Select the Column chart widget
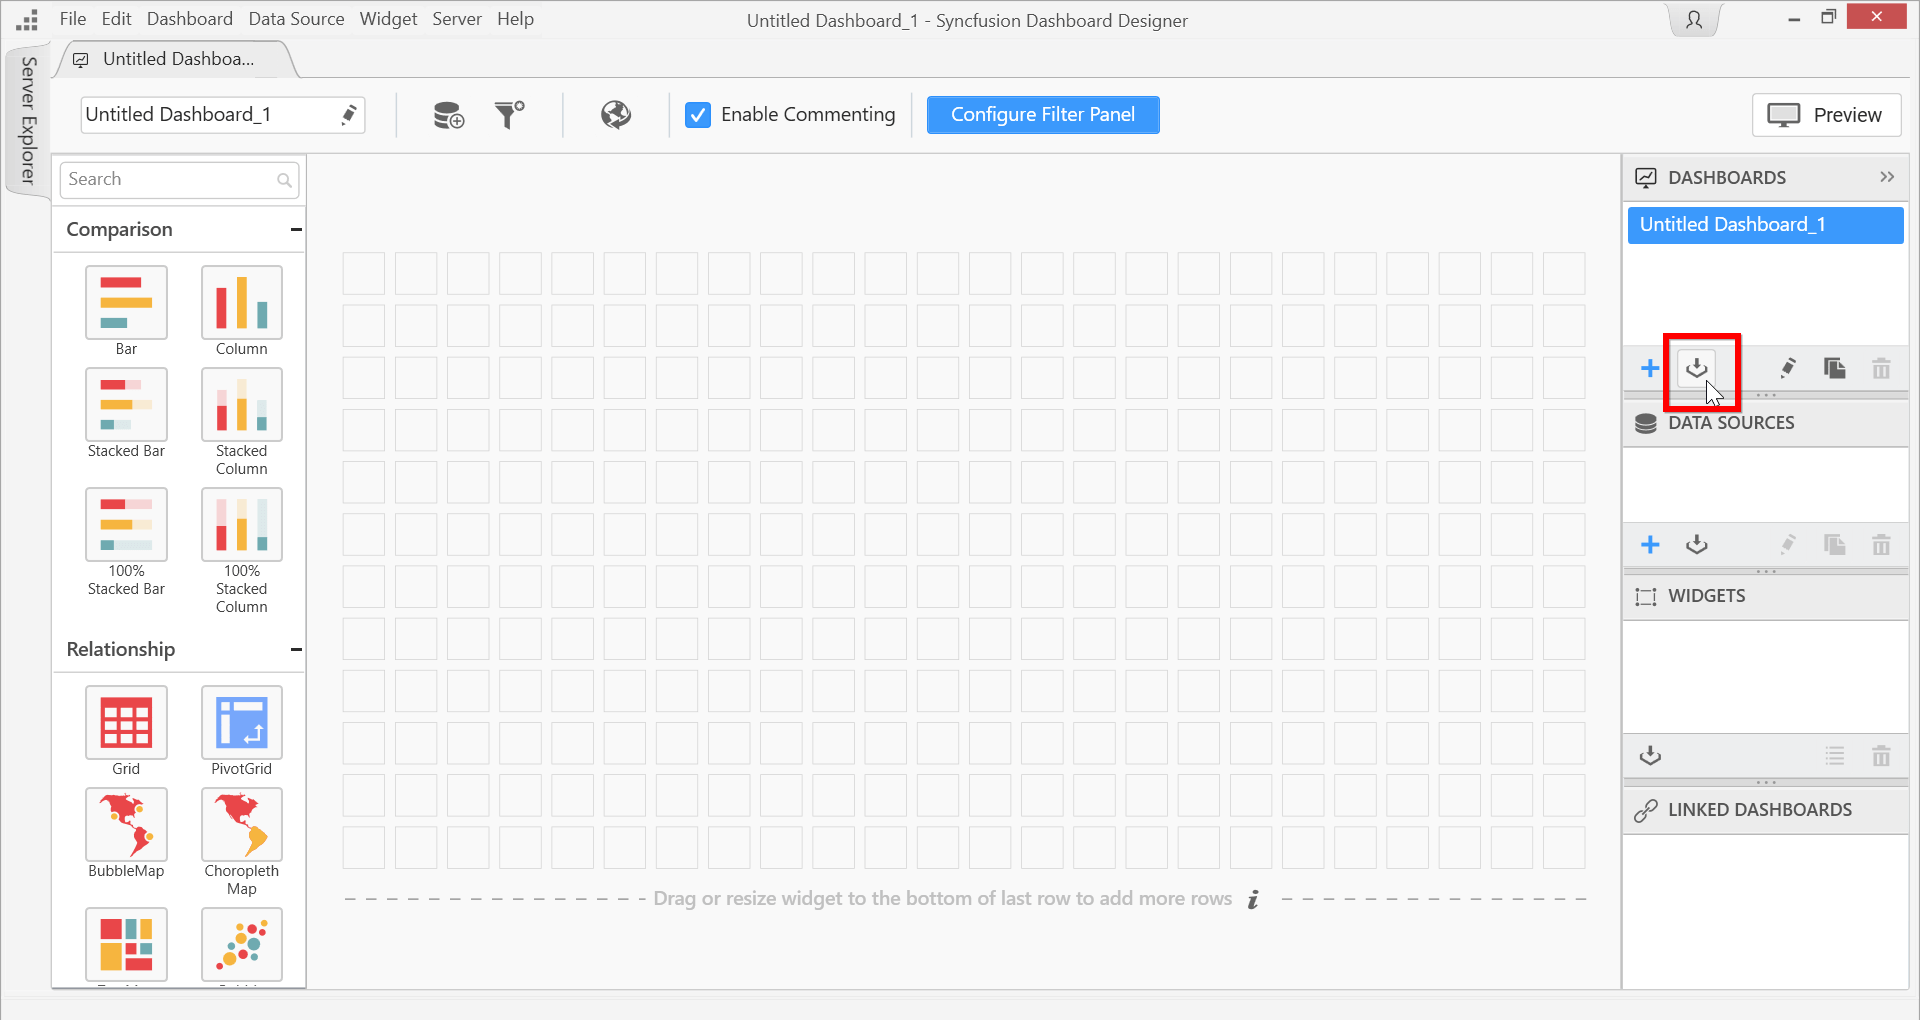Image resolution: width=1920 pixels, height=1020 pixels. click(x=242, y=303)
